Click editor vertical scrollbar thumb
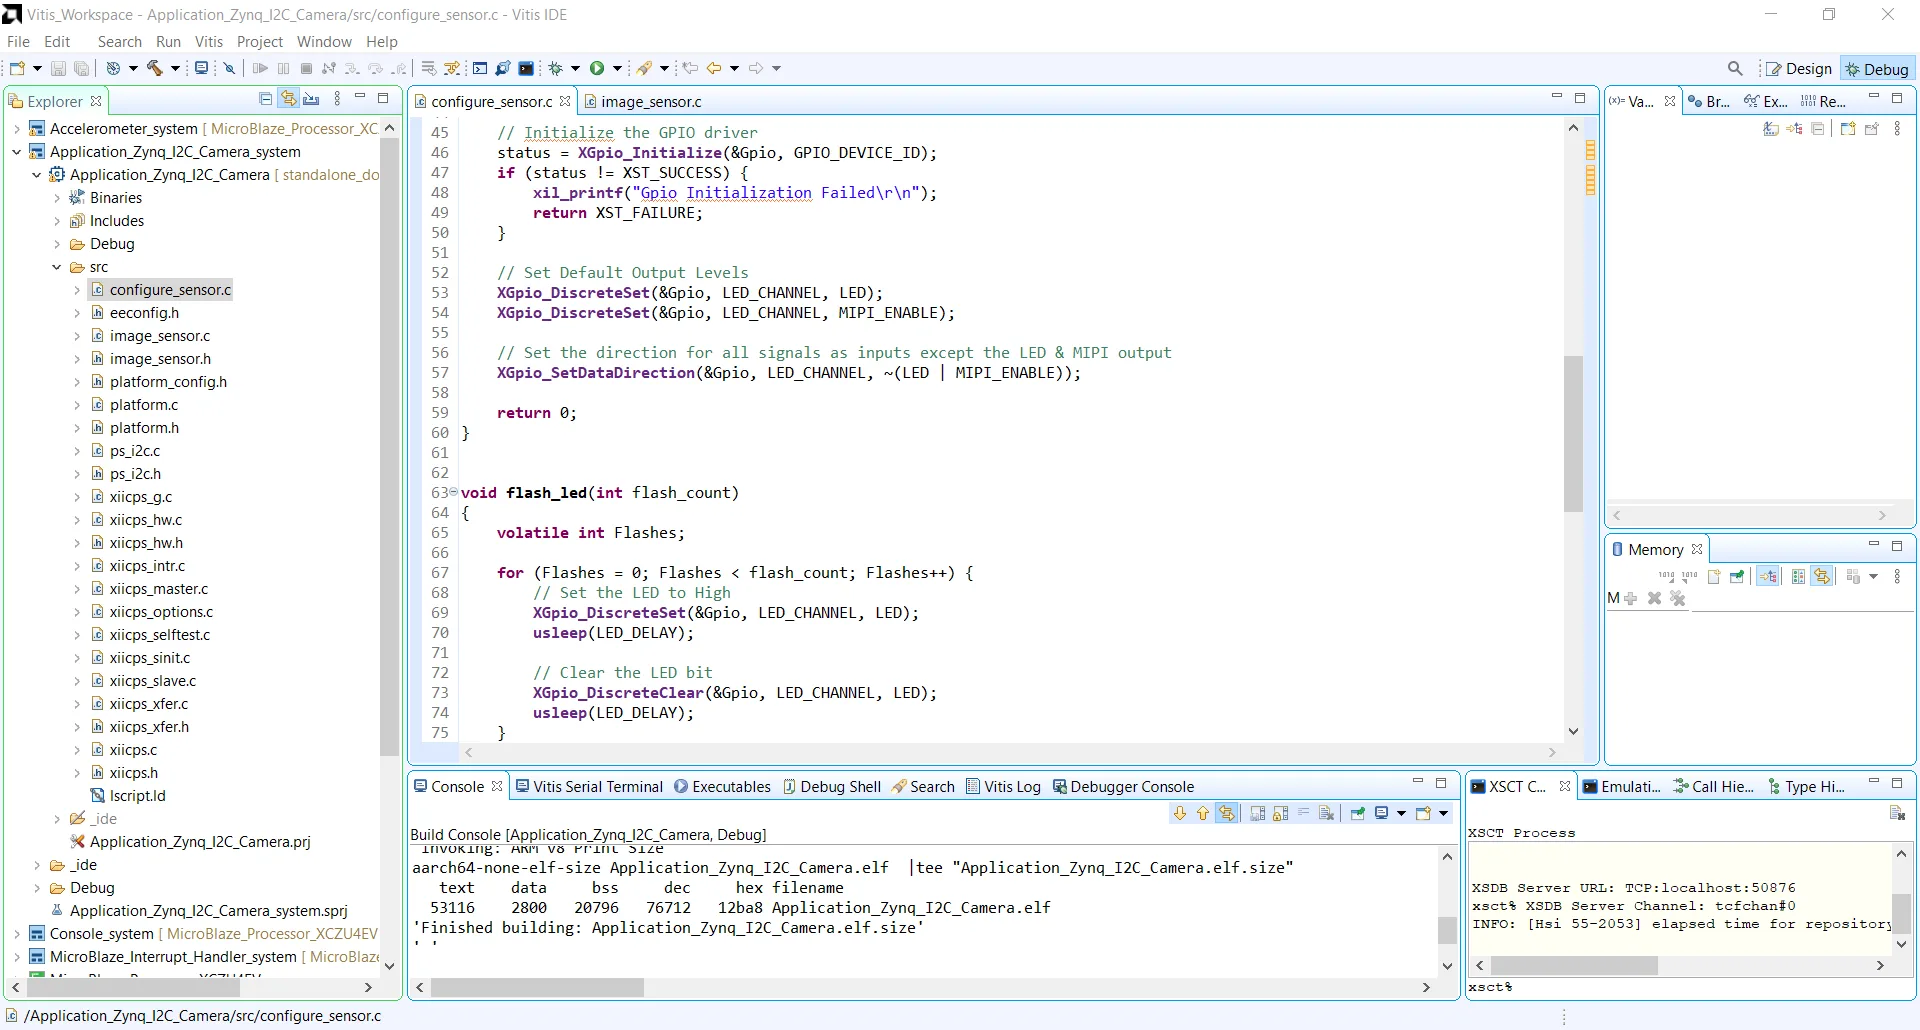 click(1573, 433)
